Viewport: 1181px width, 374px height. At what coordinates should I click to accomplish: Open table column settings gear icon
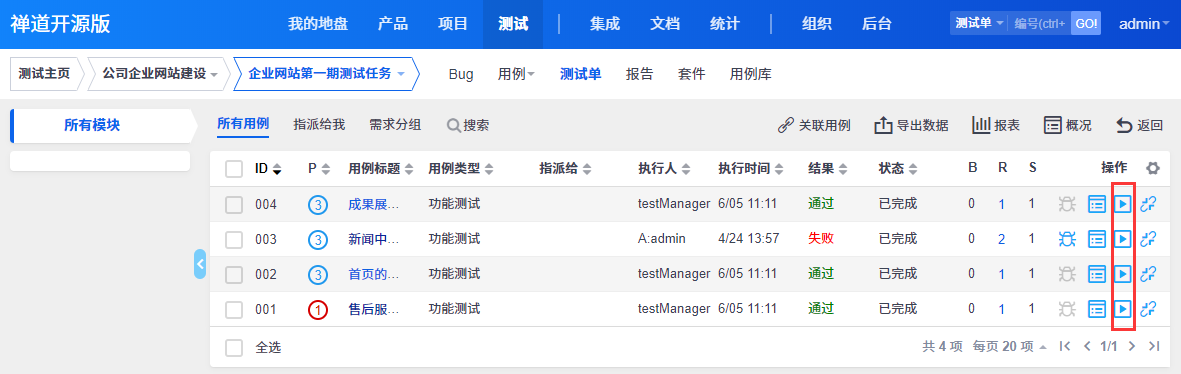pos(1152,169)
